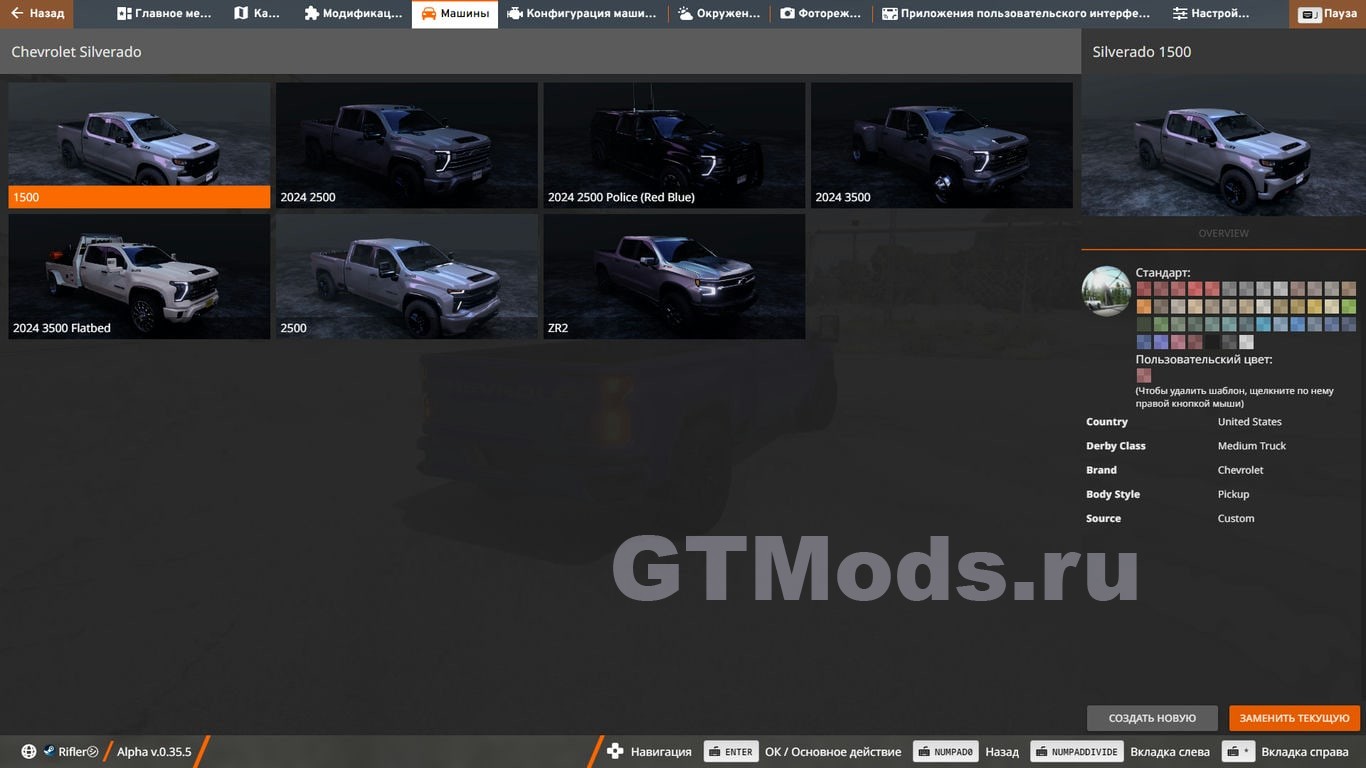Click the Пауза button
This screenshot has width=1366, height=768.
point(1328,14)
